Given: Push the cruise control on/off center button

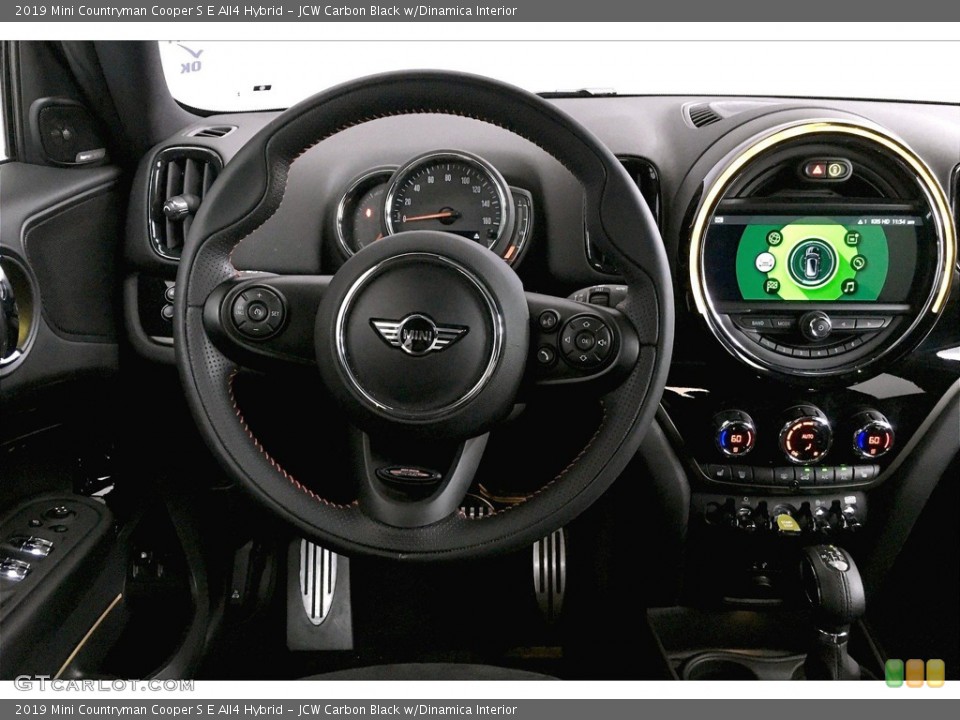Looking at the screenshot, I should point(258,312).
